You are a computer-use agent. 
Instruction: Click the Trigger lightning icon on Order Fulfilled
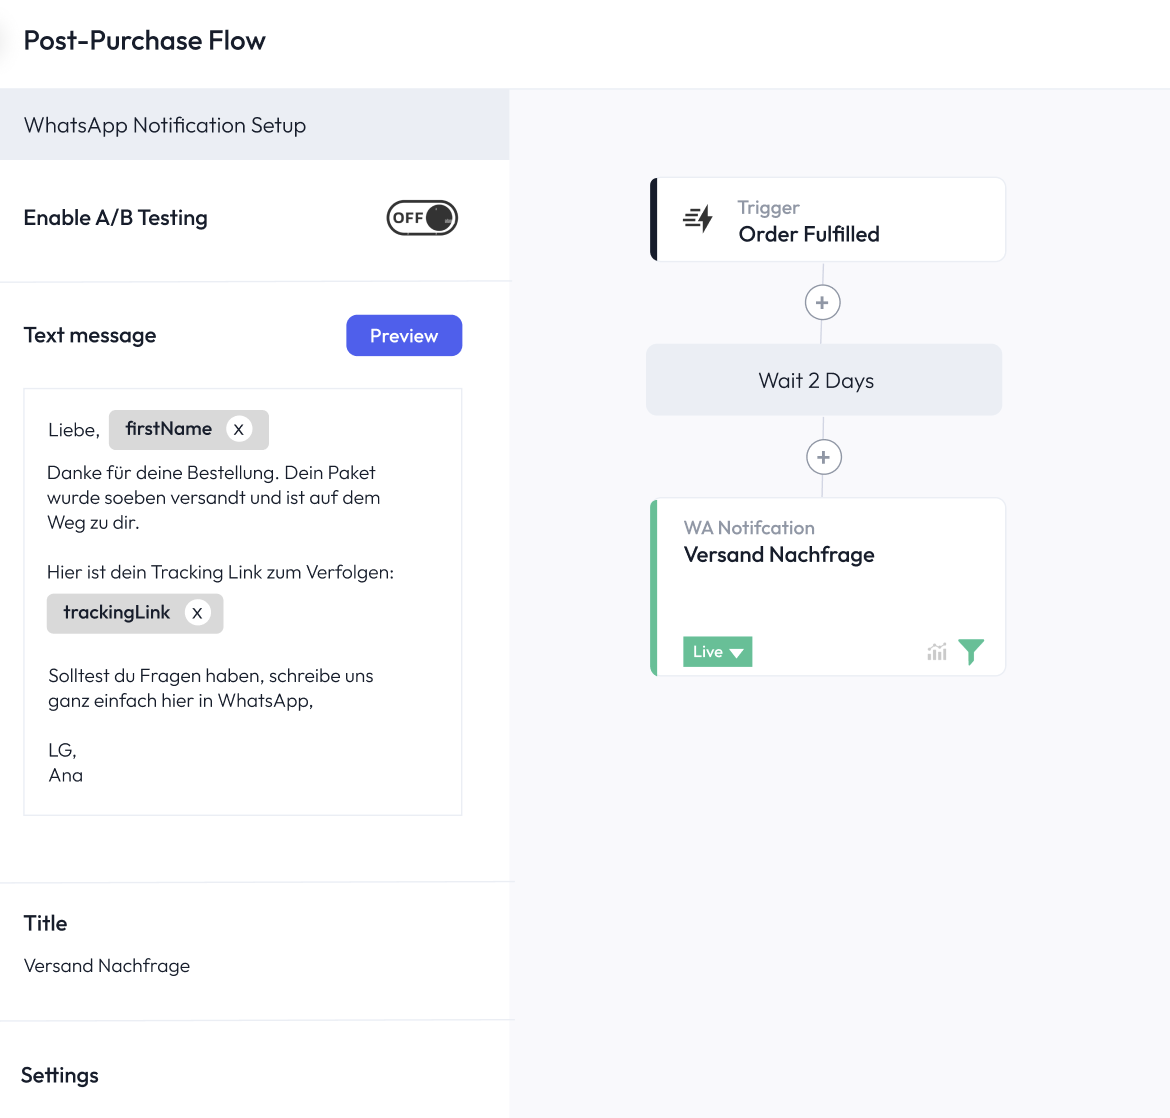(698, 220)
